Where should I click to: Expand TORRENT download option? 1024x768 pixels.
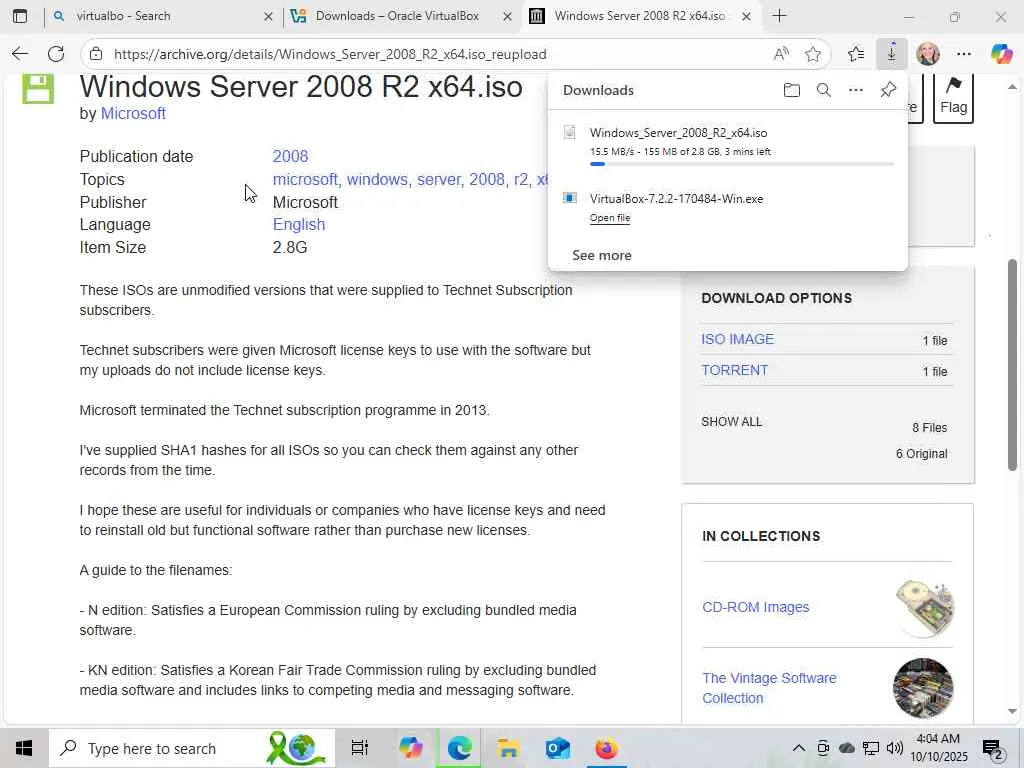click(734, 370)
